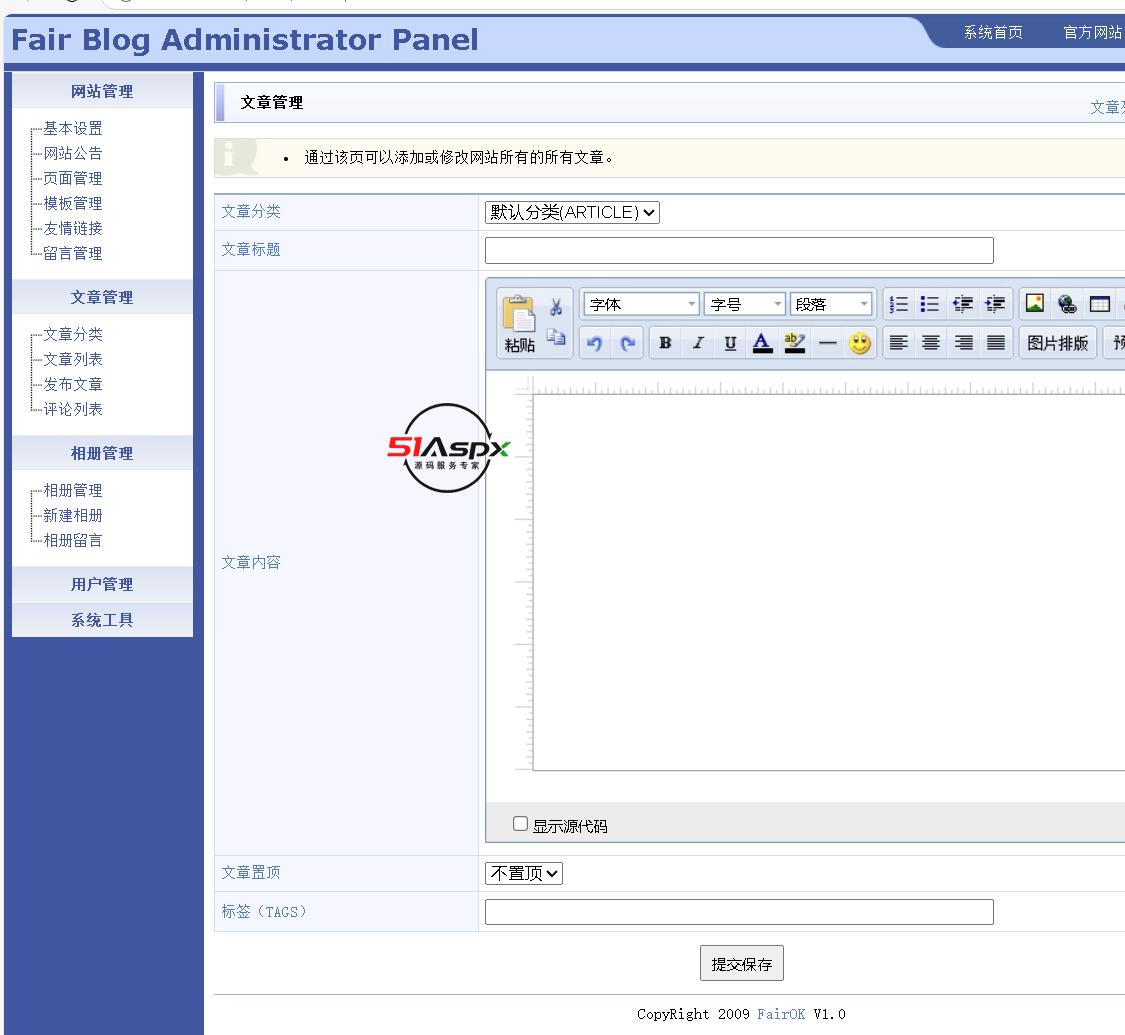
Task: Increase the paragraph indent
Action: (x=994, y=304)
